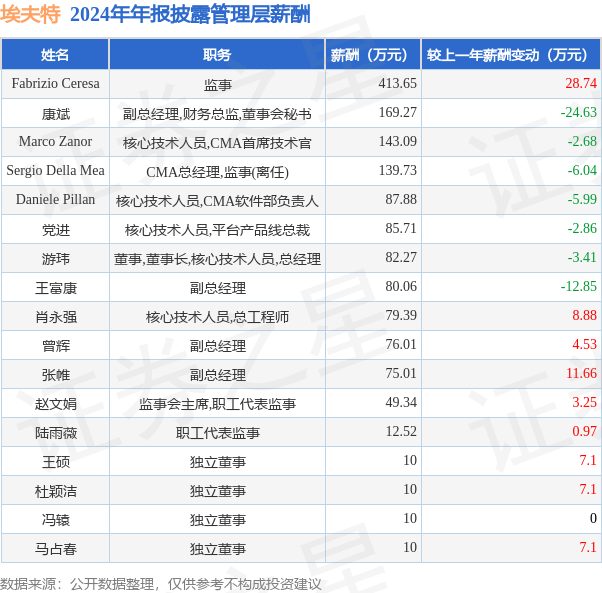This screenshot has width=602, height=593.
Task: Select the name 冯辕
Action: pos(55,520)
